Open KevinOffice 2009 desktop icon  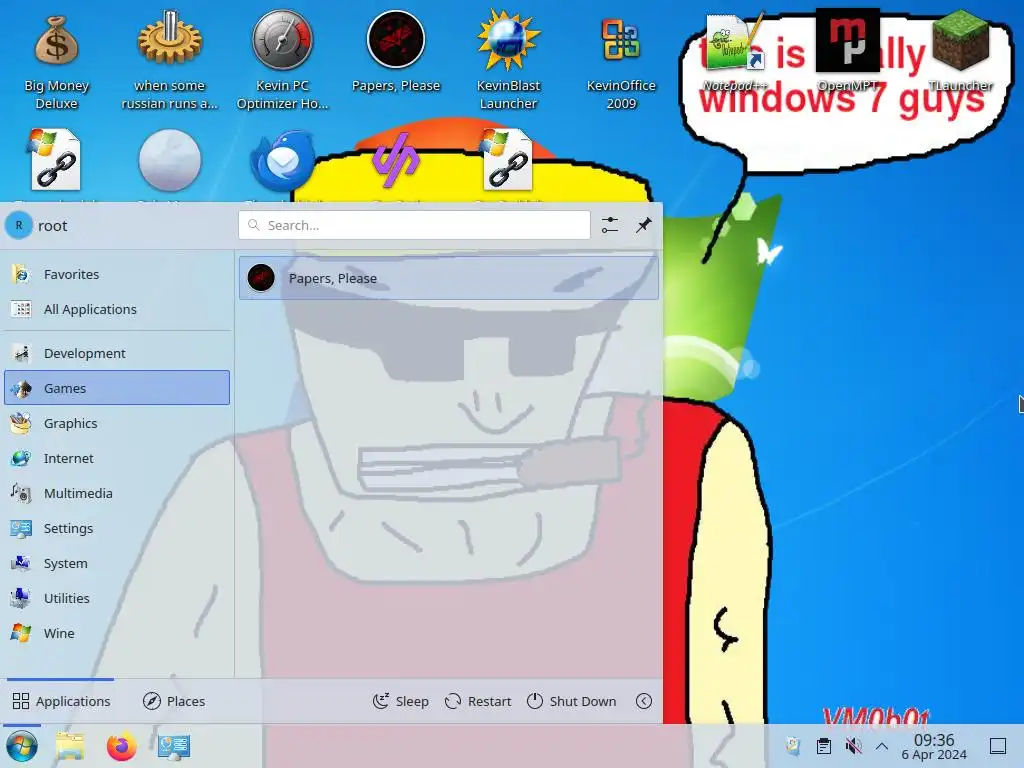621,40
